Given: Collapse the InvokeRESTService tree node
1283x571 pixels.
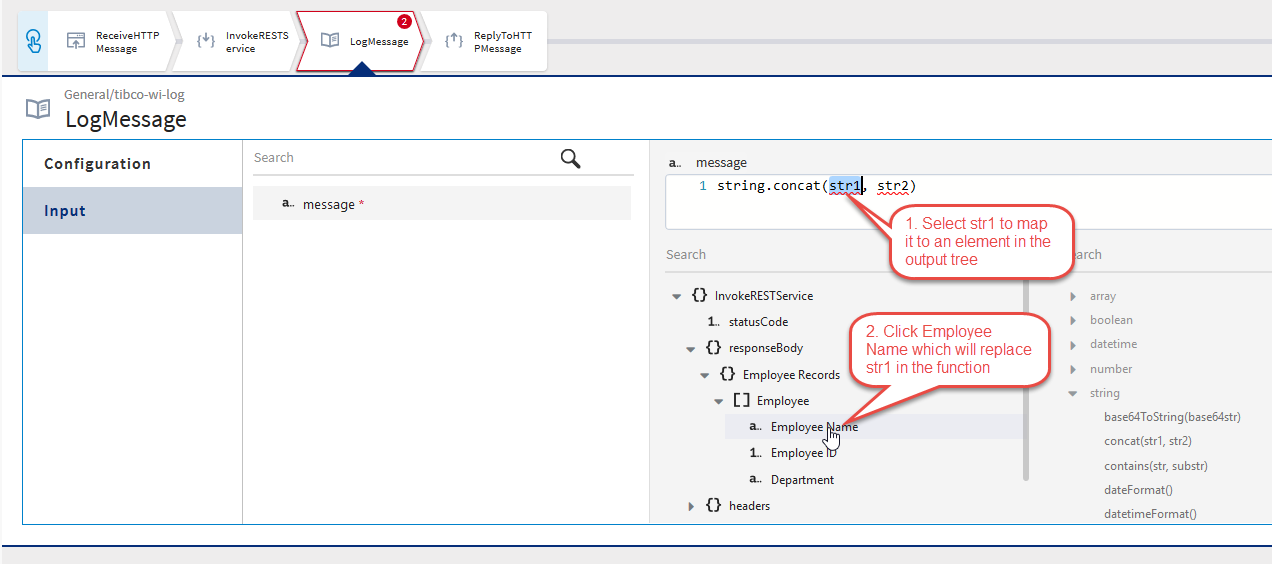Looking at the screenshot, I should point(677,297).
